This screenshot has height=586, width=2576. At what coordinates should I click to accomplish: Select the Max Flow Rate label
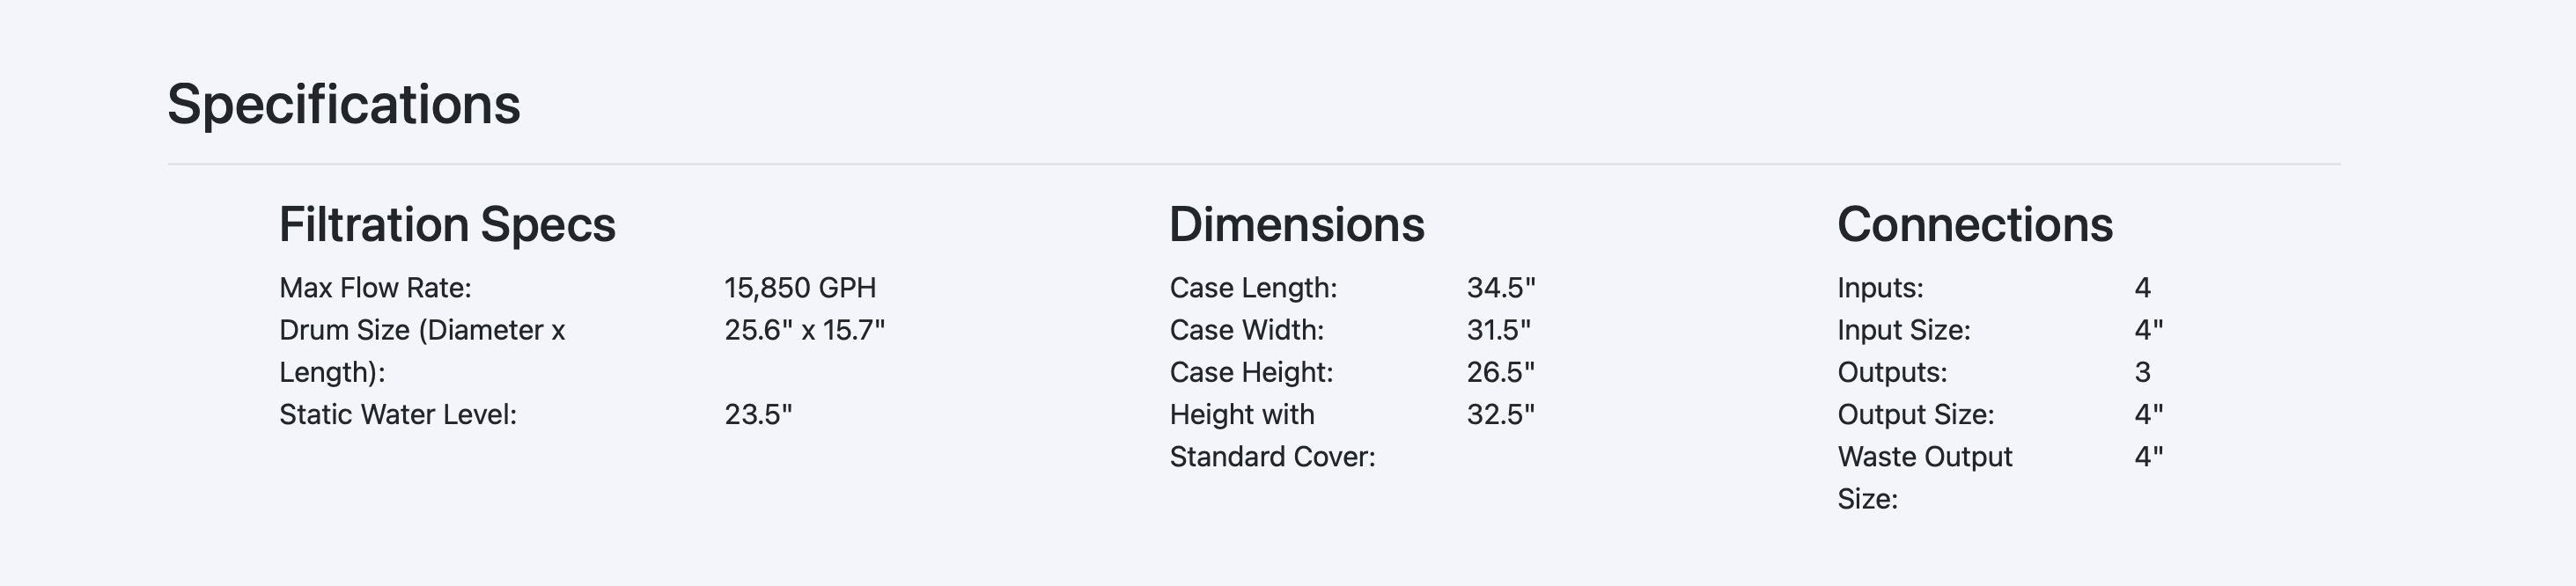375,288
